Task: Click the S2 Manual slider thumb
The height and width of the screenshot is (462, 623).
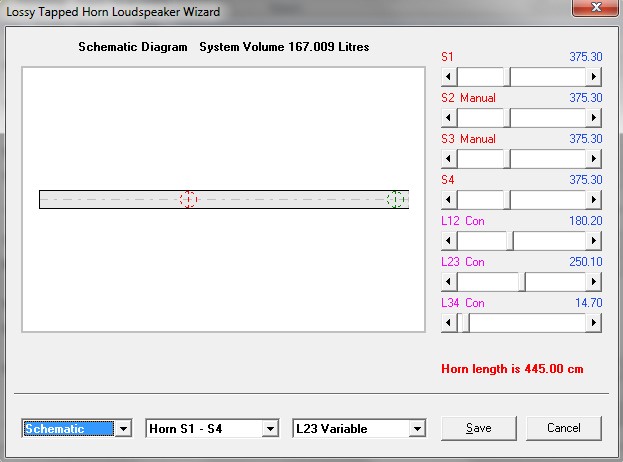Action: coord(507,118)
